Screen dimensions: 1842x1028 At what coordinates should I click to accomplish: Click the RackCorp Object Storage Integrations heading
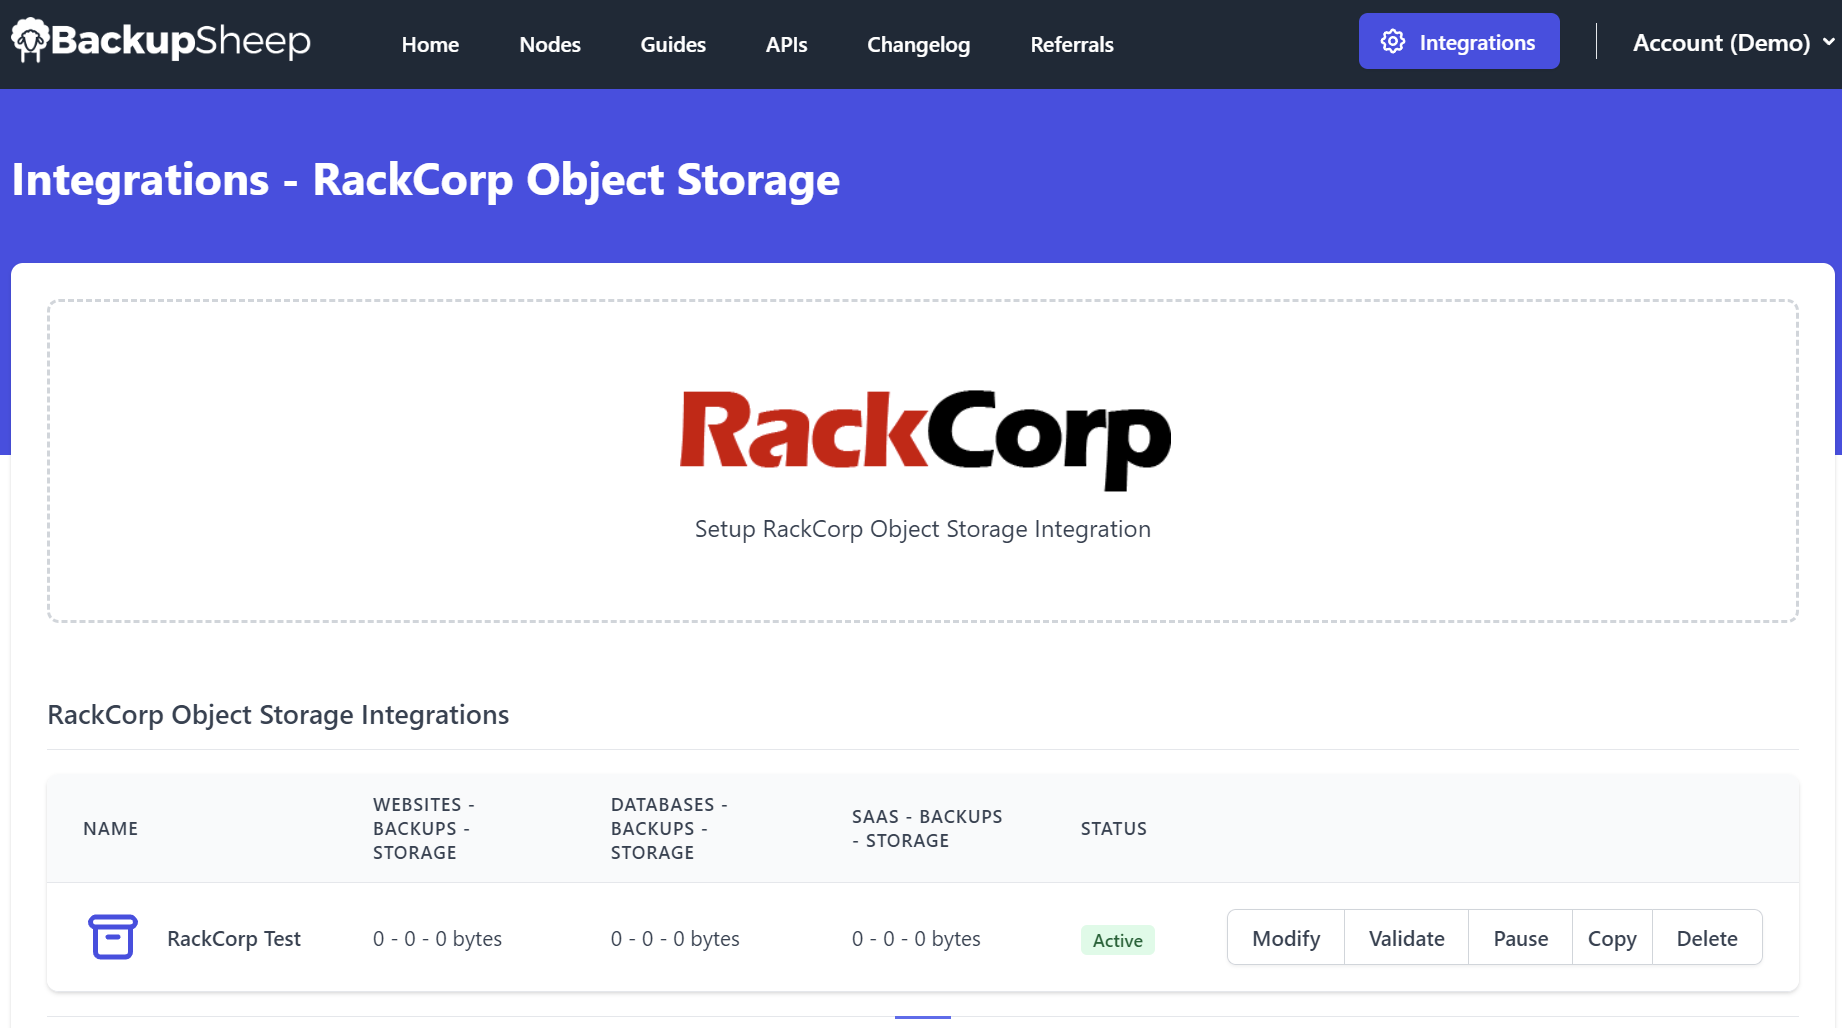(278, 715)
